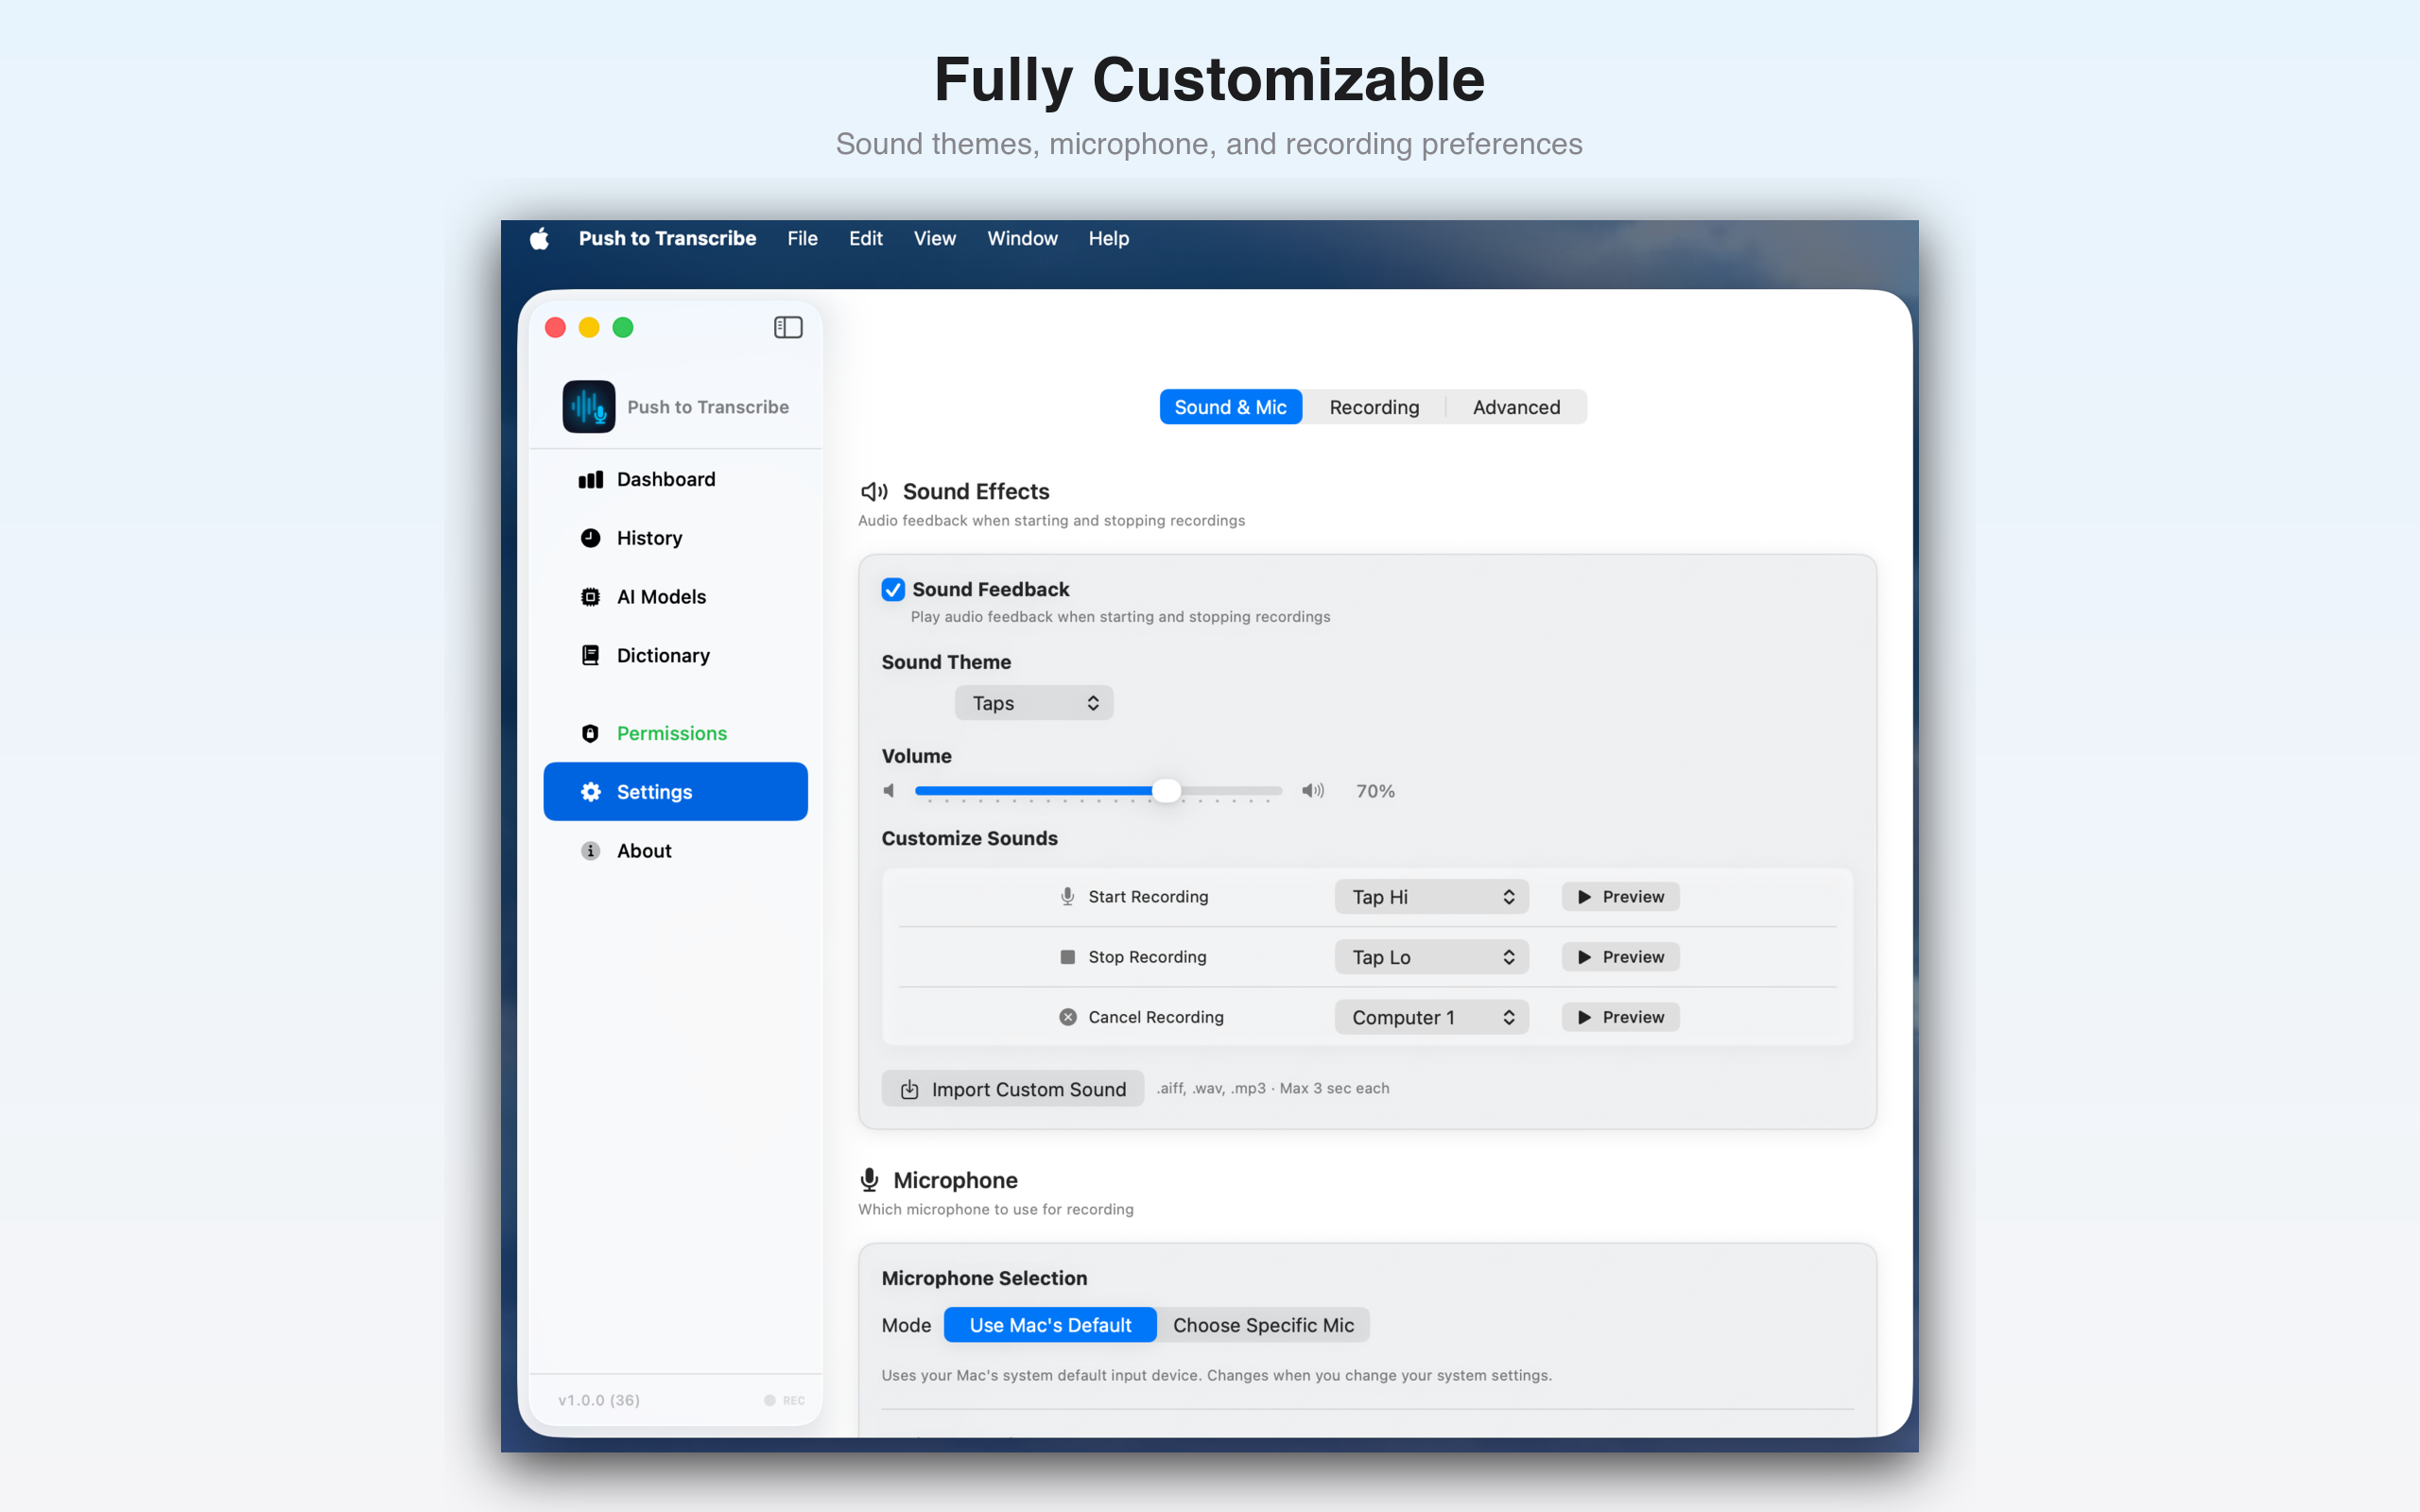Open the Window menu in the menu bar
2420x1512 pixels.
1021,238
